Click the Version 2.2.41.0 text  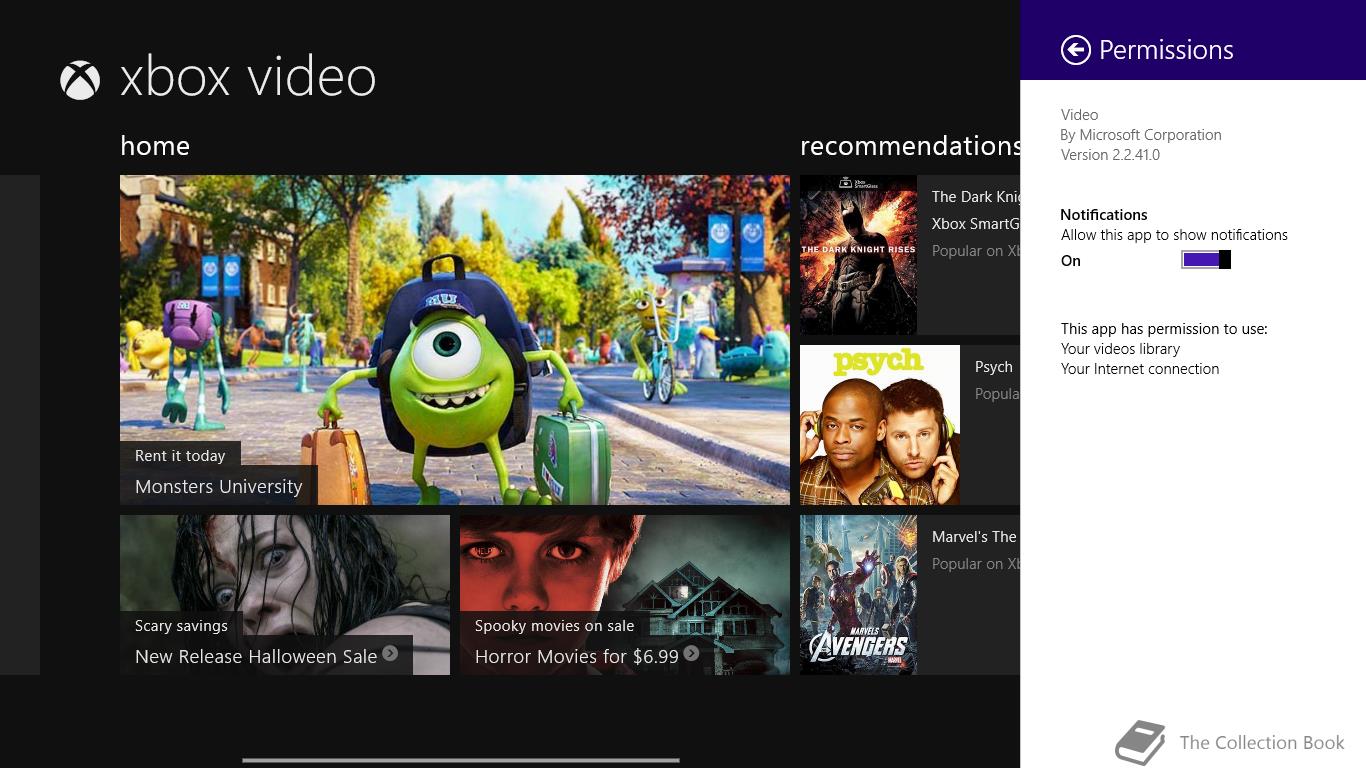[x=1110, y=155]
